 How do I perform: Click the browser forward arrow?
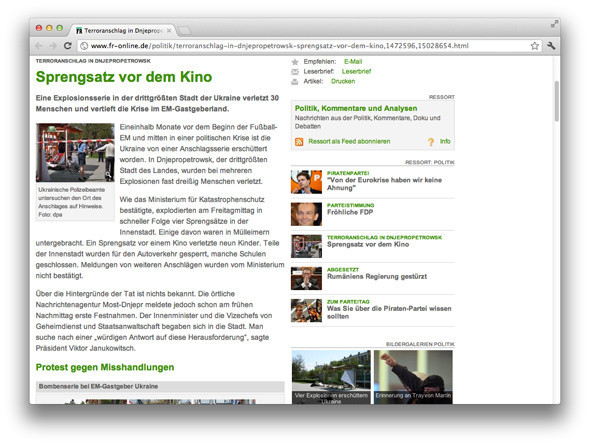pyautogui.click(x=53, y=46)
